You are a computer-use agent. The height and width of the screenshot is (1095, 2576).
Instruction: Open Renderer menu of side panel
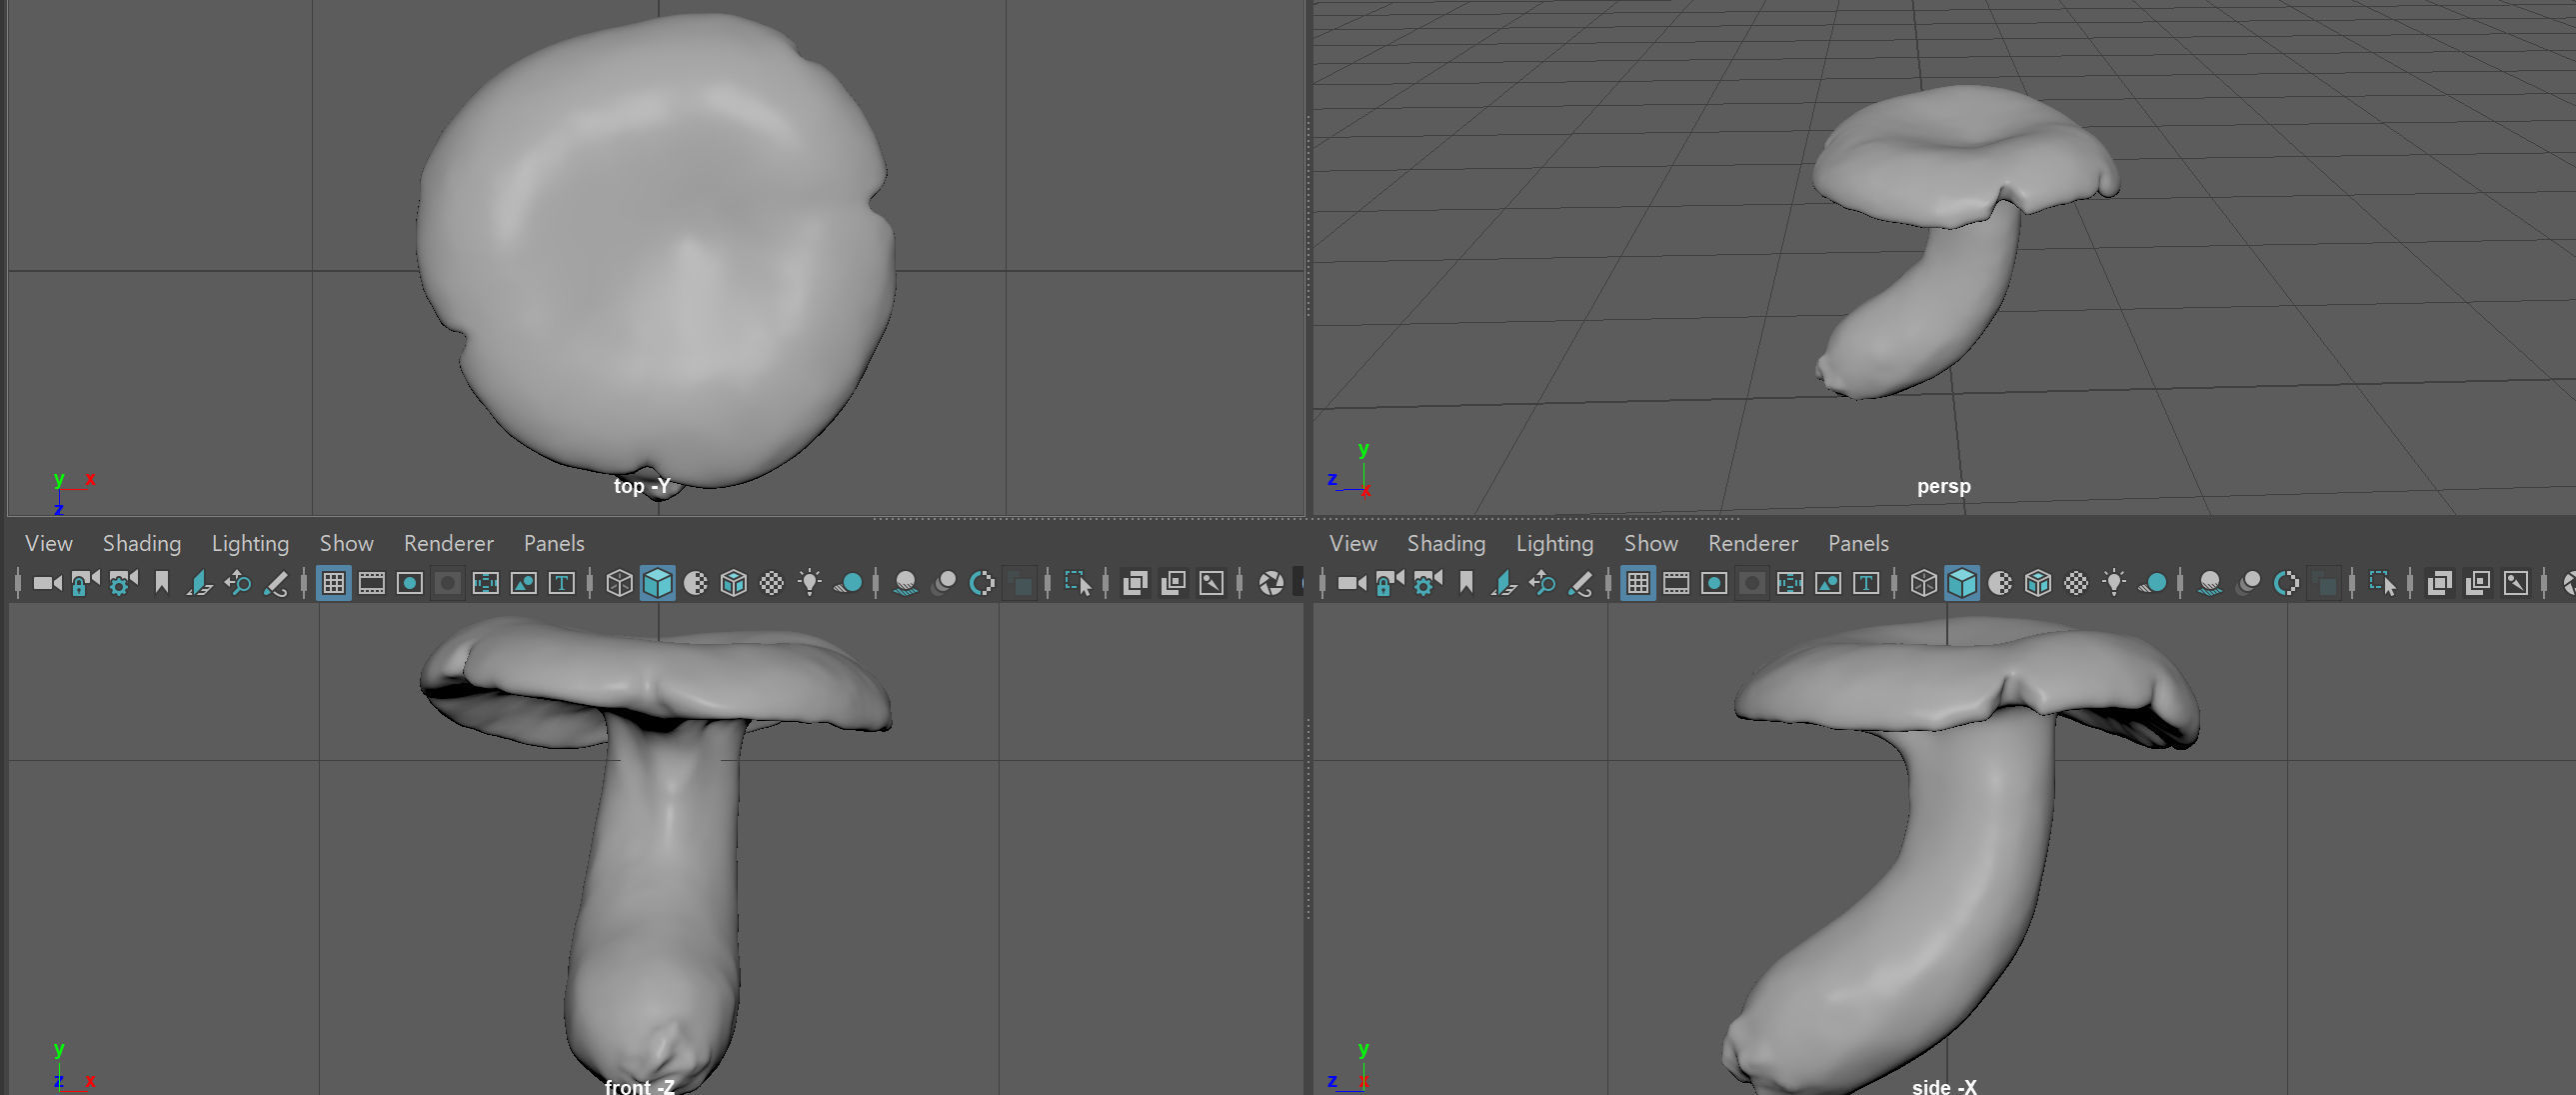[1752, 543]
